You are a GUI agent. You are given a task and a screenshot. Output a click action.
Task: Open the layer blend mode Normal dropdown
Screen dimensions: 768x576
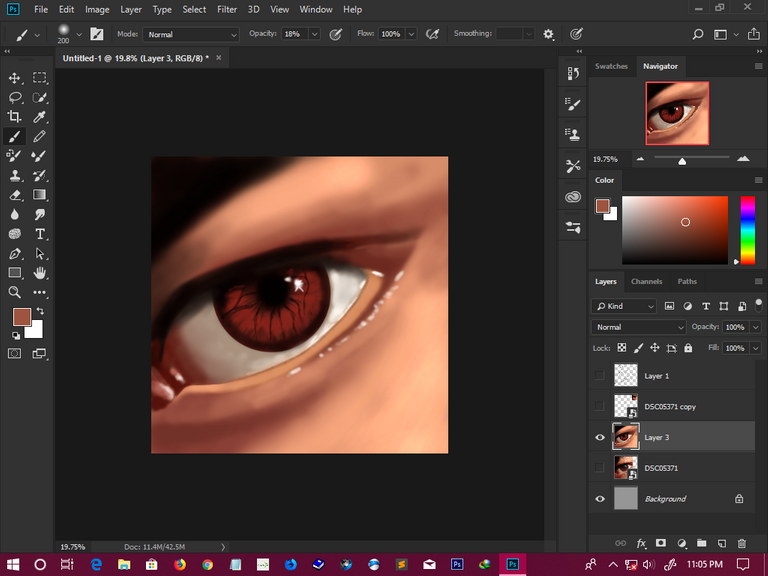pyautogui.click(x=638, y=327)
